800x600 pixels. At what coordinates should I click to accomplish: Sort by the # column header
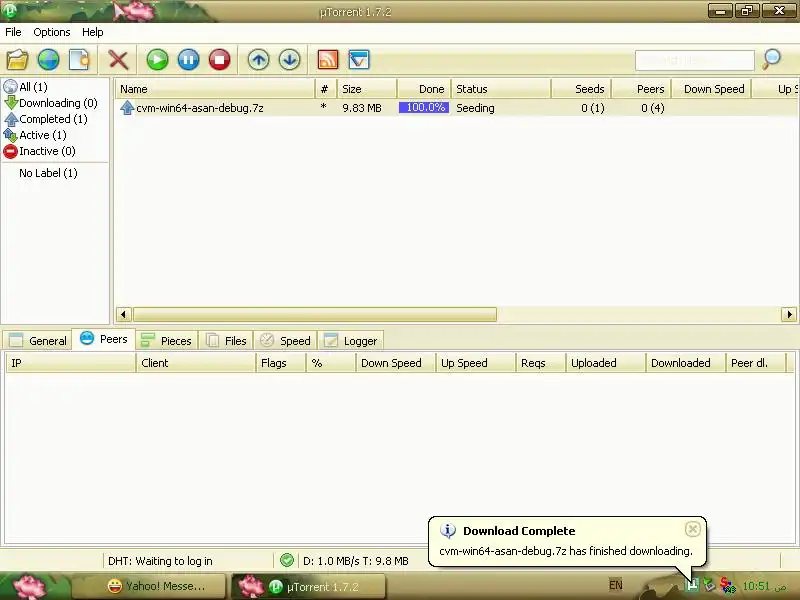326,89
